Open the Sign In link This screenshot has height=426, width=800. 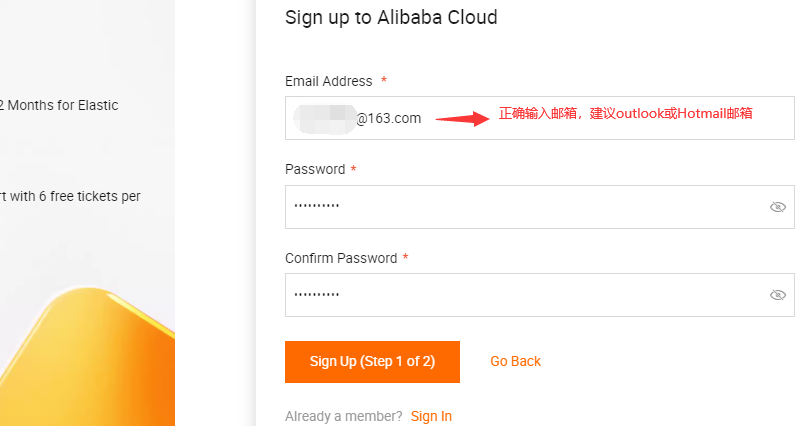431,416
